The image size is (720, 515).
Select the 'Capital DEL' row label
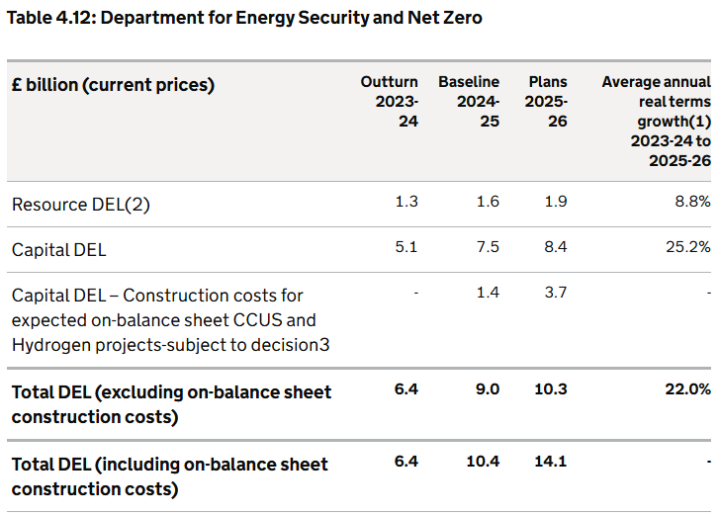click(59, 250)
